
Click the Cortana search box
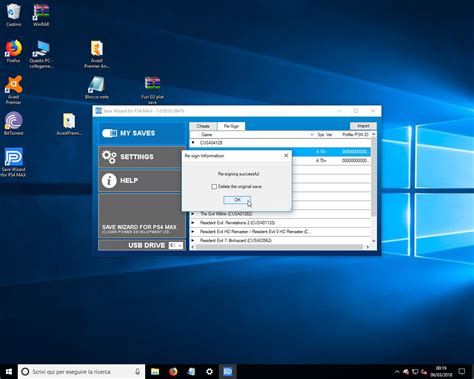point(81,371)
